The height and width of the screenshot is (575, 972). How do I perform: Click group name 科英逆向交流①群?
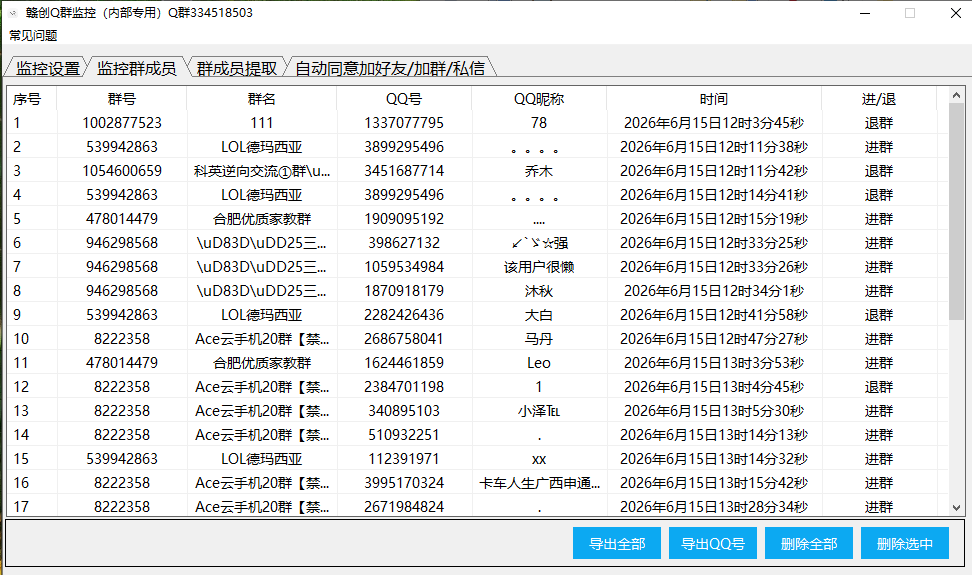[262, 171]
